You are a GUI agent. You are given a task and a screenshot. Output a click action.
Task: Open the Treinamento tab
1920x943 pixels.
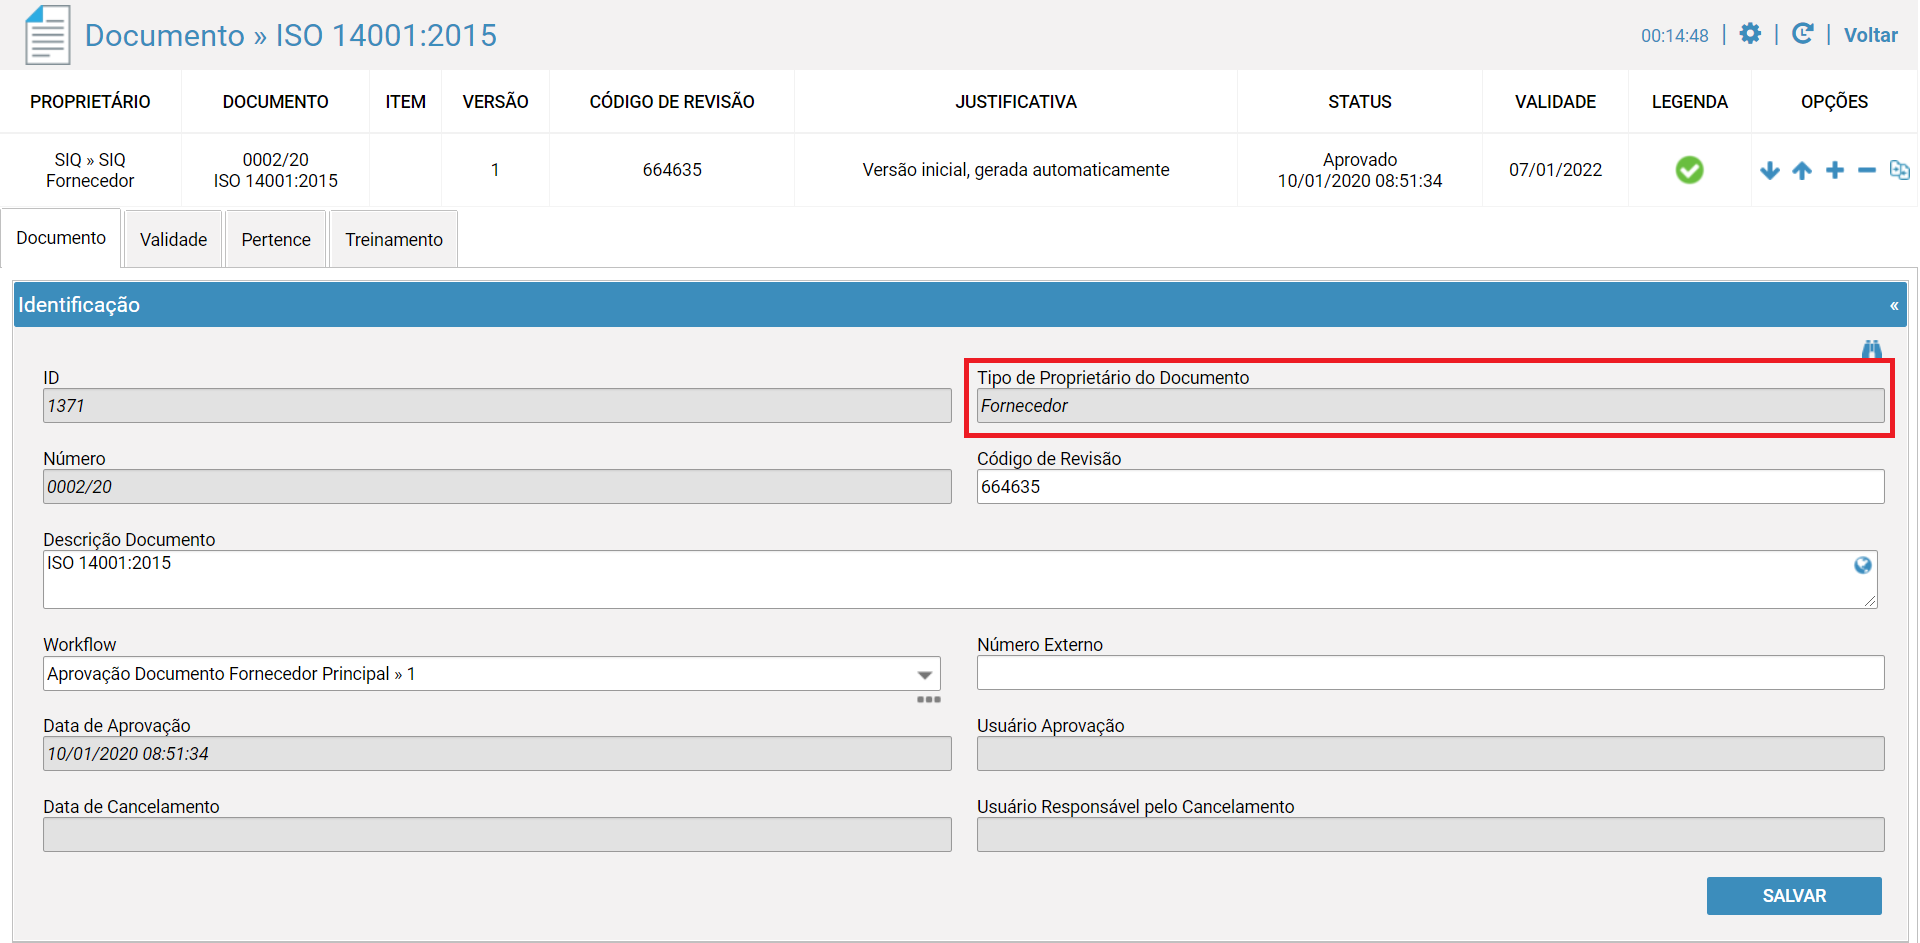(394, 239)
